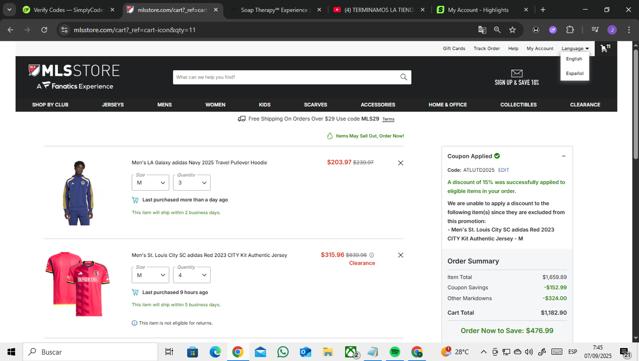
Task: Open Women category menu
Action: [216, 105]
